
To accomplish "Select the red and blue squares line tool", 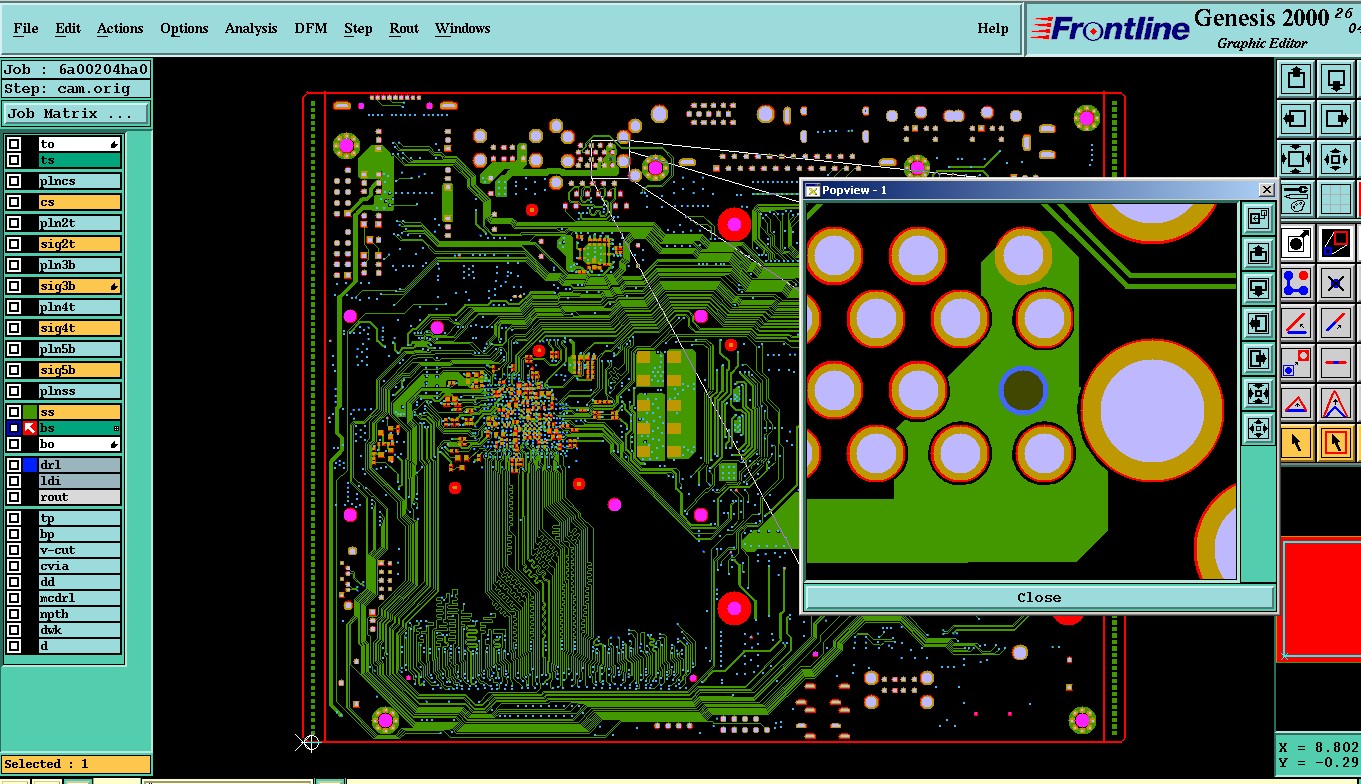I will tap(1337, 241).
